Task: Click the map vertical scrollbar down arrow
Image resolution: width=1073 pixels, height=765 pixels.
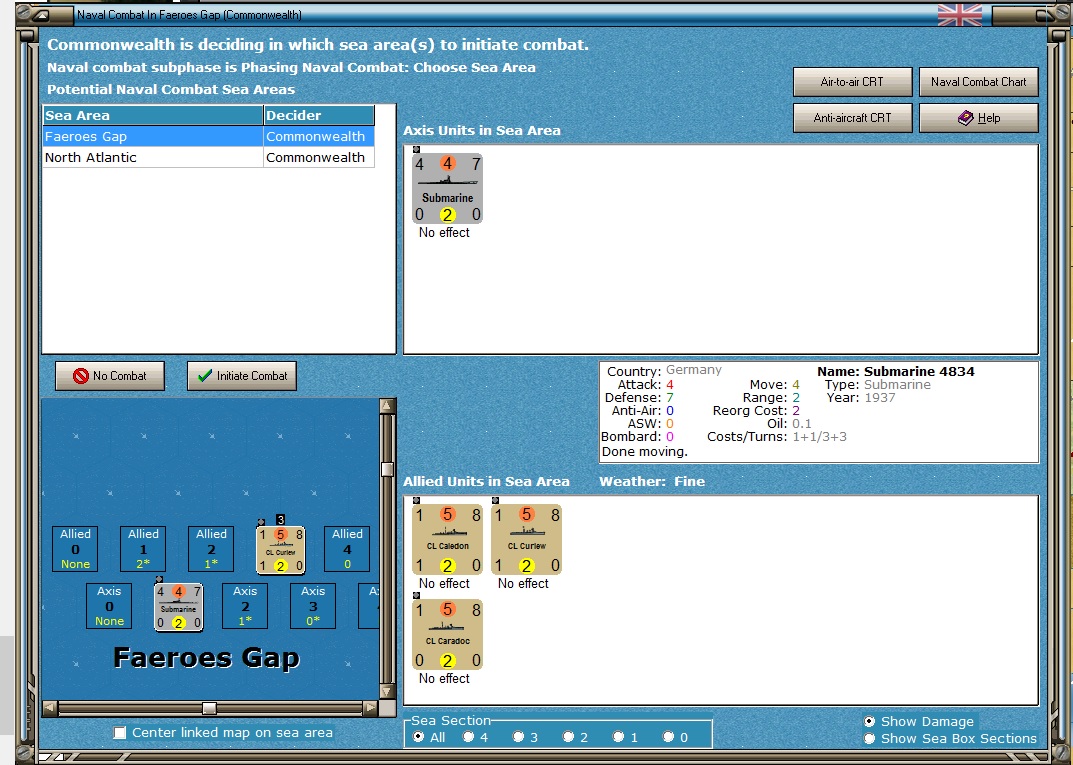Action: coord(387,691)
